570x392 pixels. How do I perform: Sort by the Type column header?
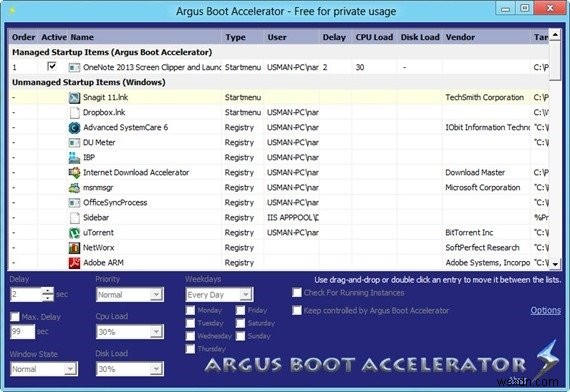[x=242, y=37]
